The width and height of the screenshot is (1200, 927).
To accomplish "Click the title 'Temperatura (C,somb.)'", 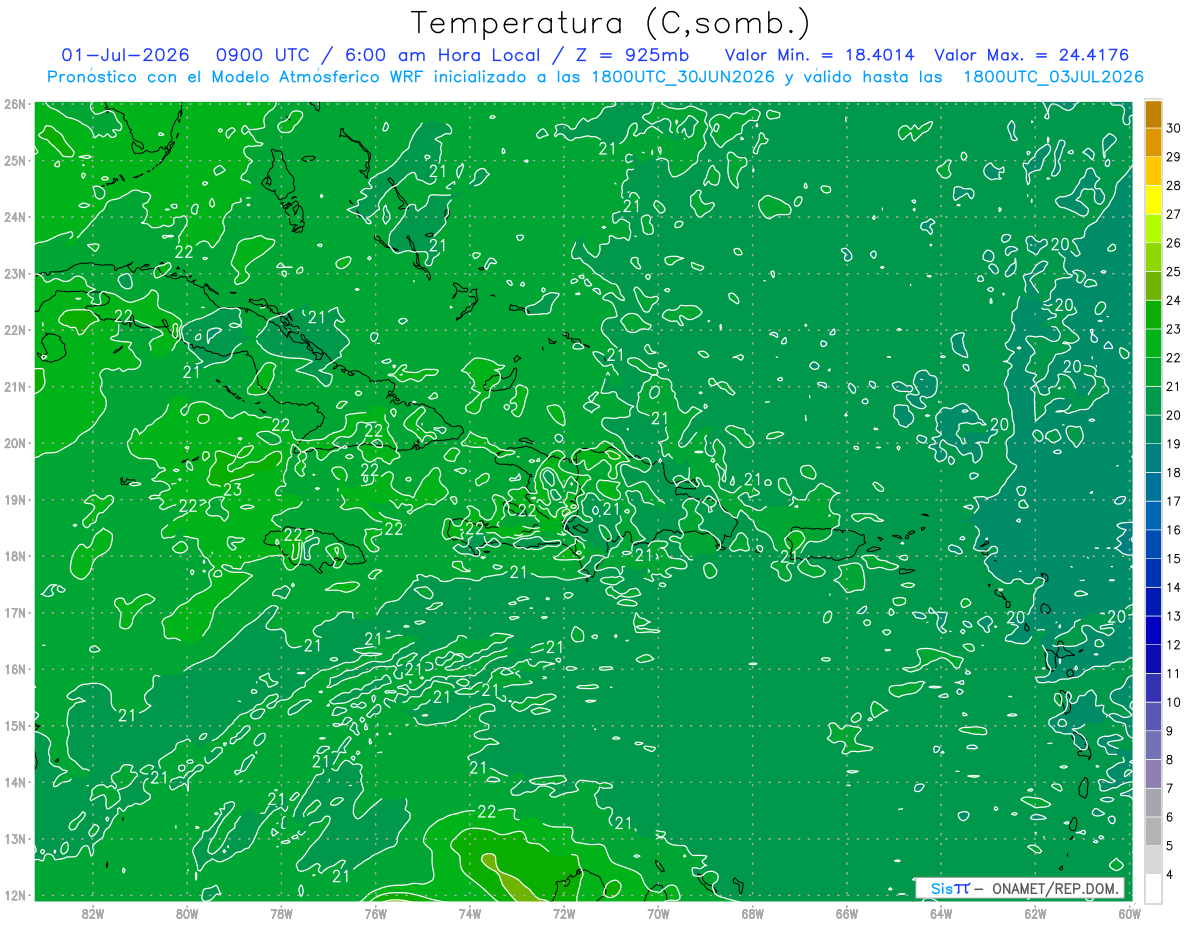I will coord(611,23).
